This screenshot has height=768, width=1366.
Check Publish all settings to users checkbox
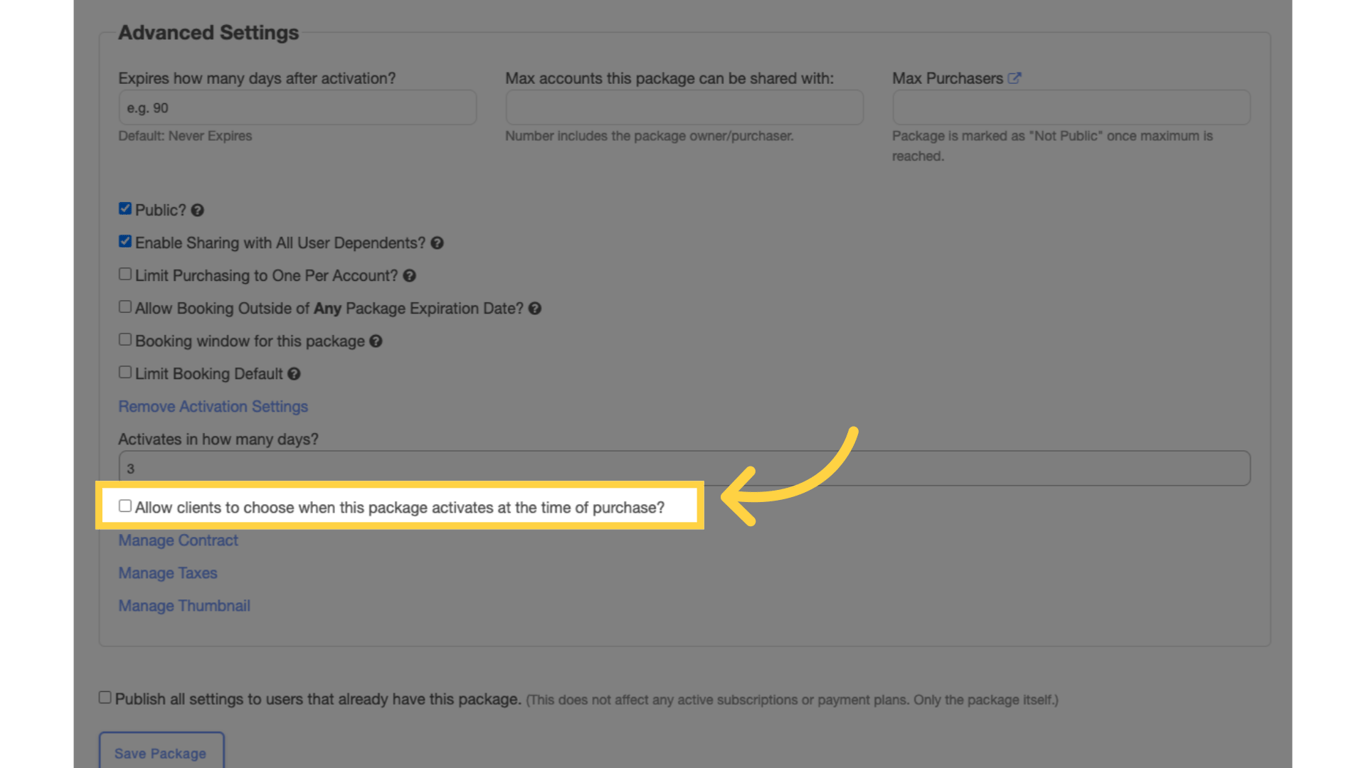[105, 698]
